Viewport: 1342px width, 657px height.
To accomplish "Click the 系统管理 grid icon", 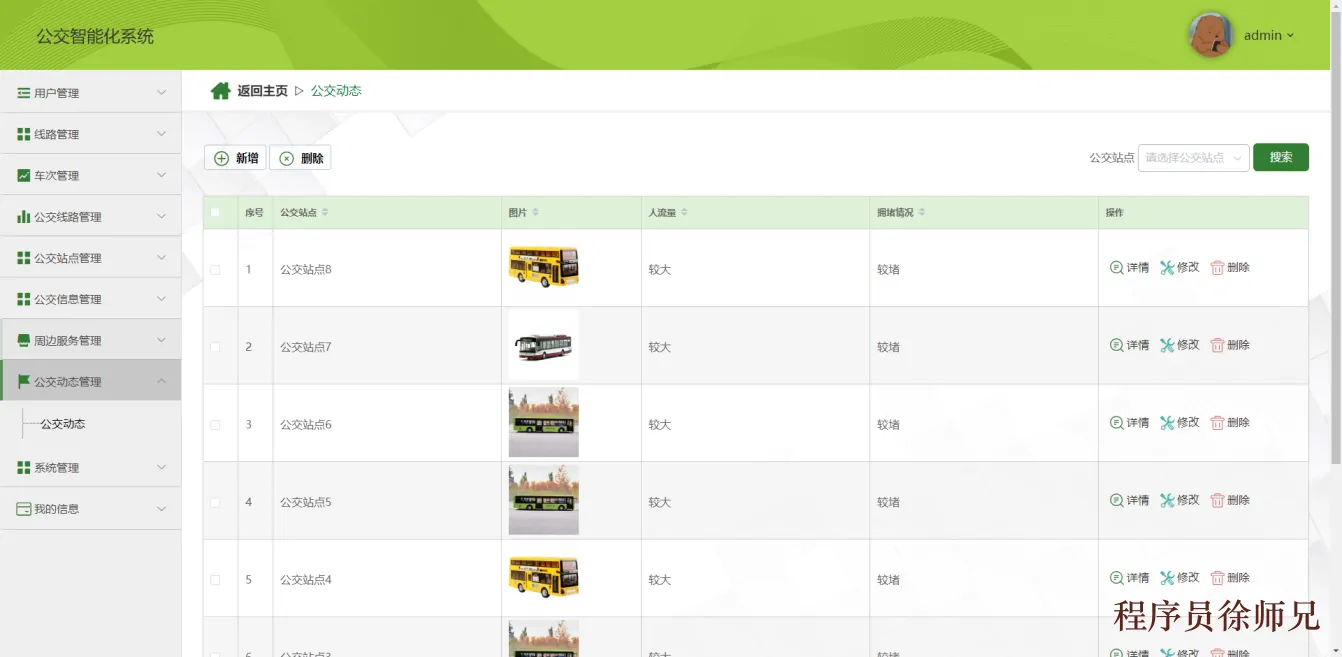I will point(24,467).
